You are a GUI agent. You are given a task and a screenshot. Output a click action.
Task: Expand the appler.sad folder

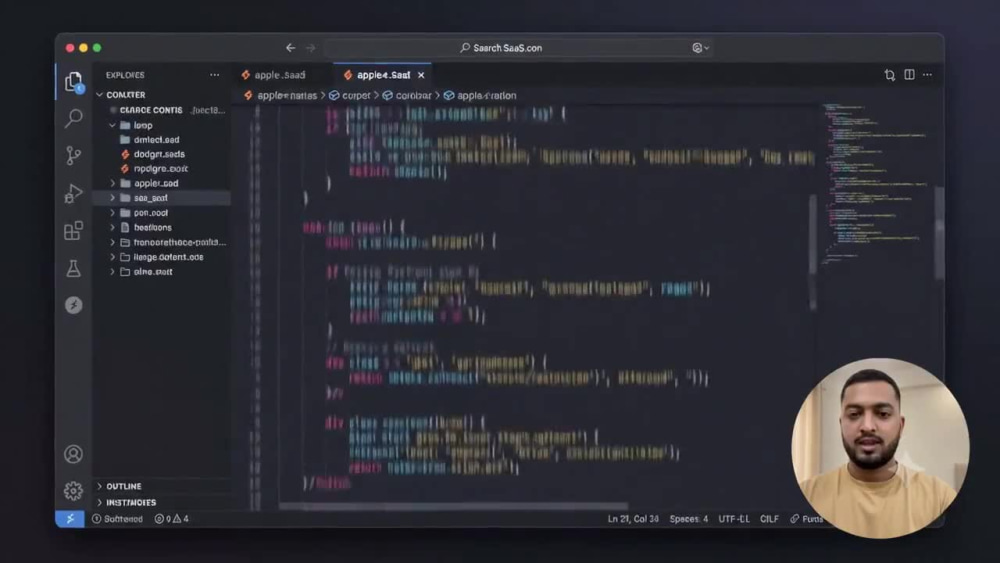(x=112, y=184)
